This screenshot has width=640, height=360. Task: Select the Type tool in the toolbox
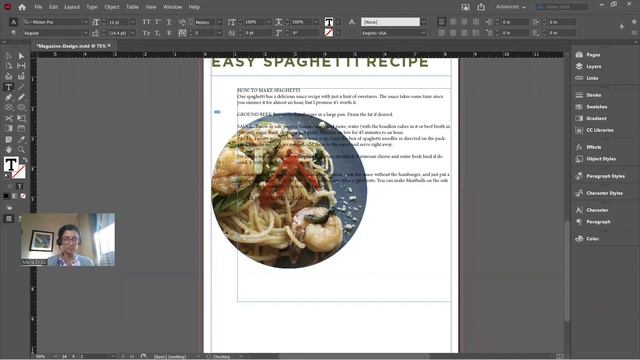(x=9, y=87)
